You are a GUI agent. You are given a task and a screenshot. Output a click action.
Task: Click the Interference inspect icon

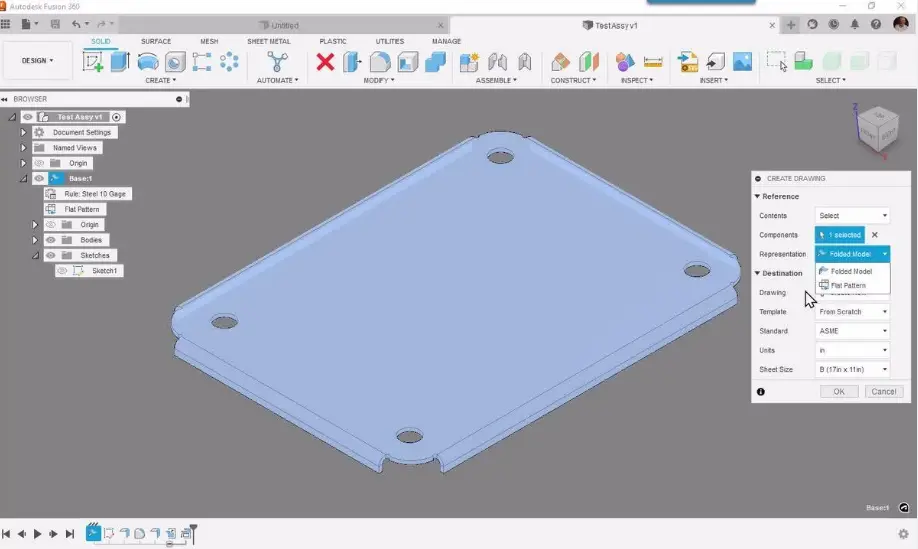click(x=625, y=61)
